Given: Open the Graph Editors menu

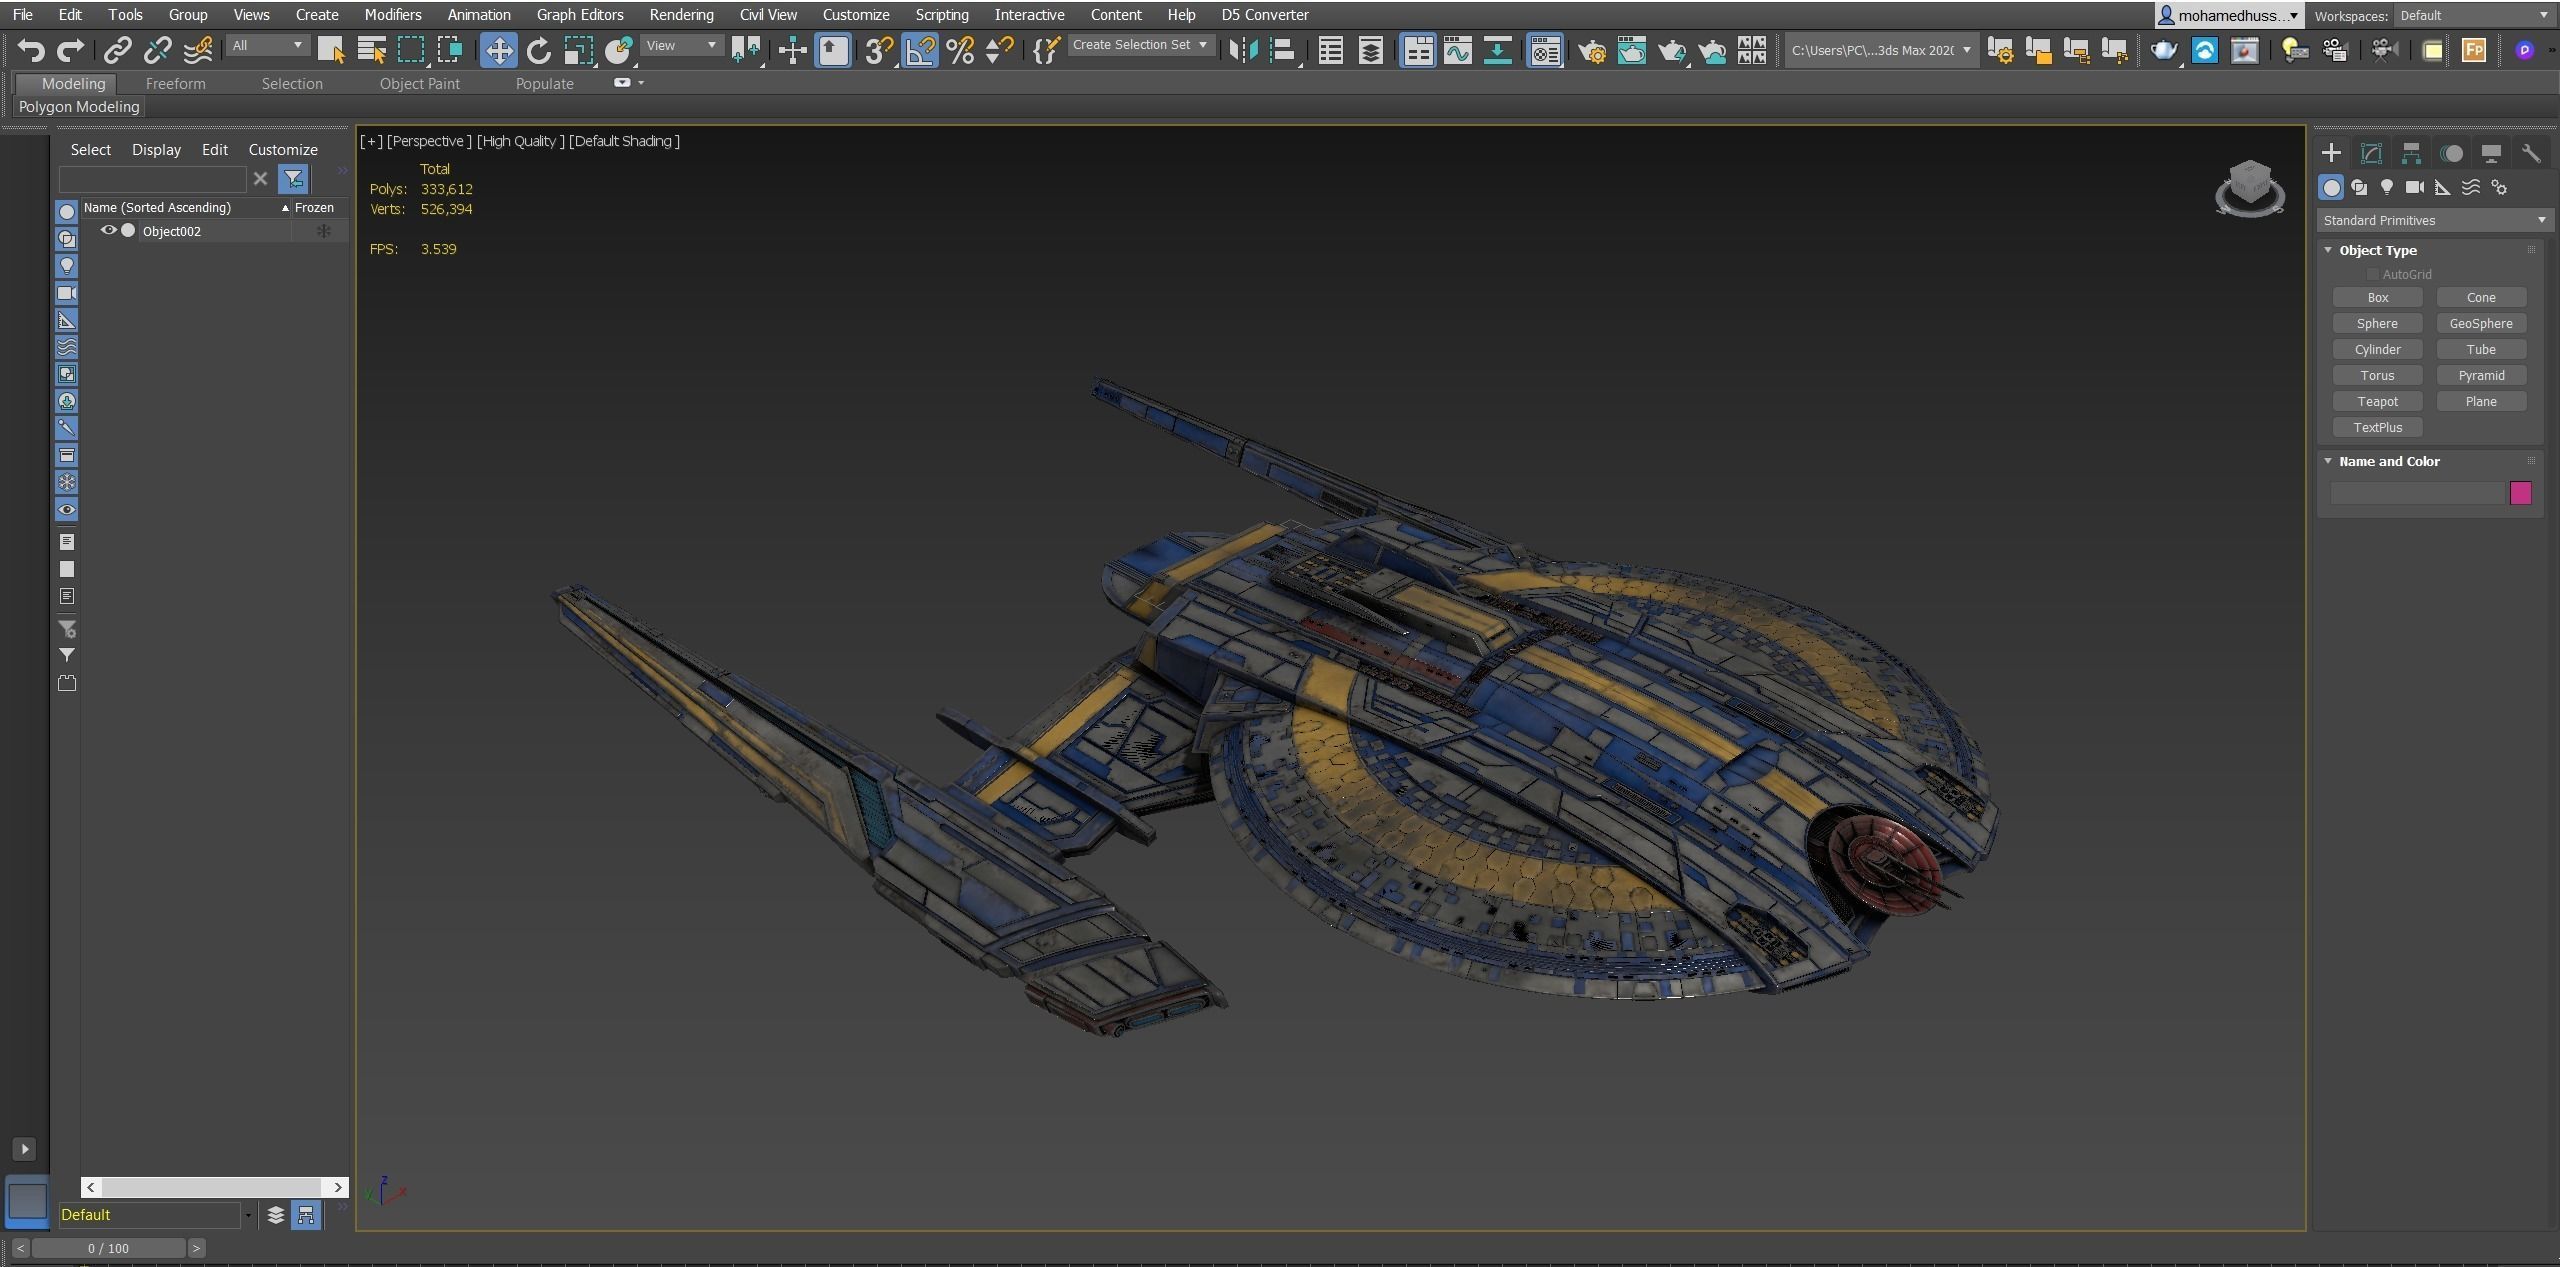Looking at the screenshot, I should [x=580, y=15].
